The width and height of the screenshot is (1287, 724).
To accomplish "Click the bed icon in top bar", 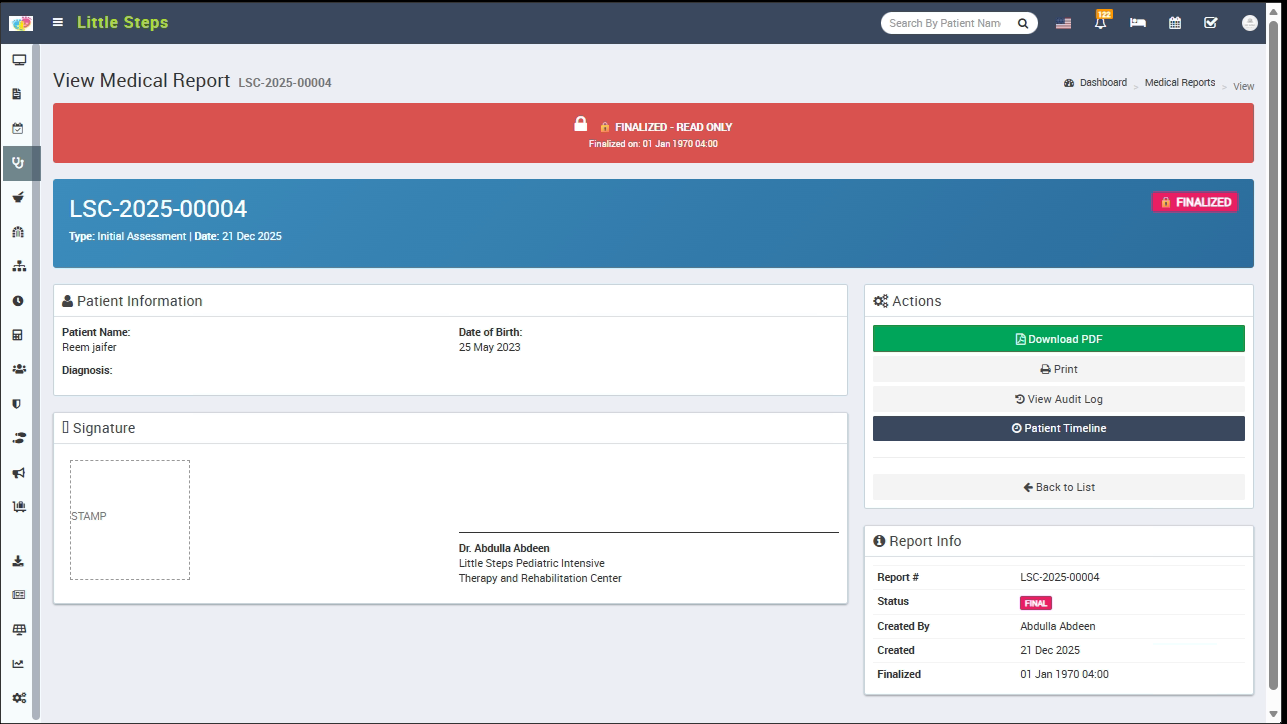I will (1138, 23).
